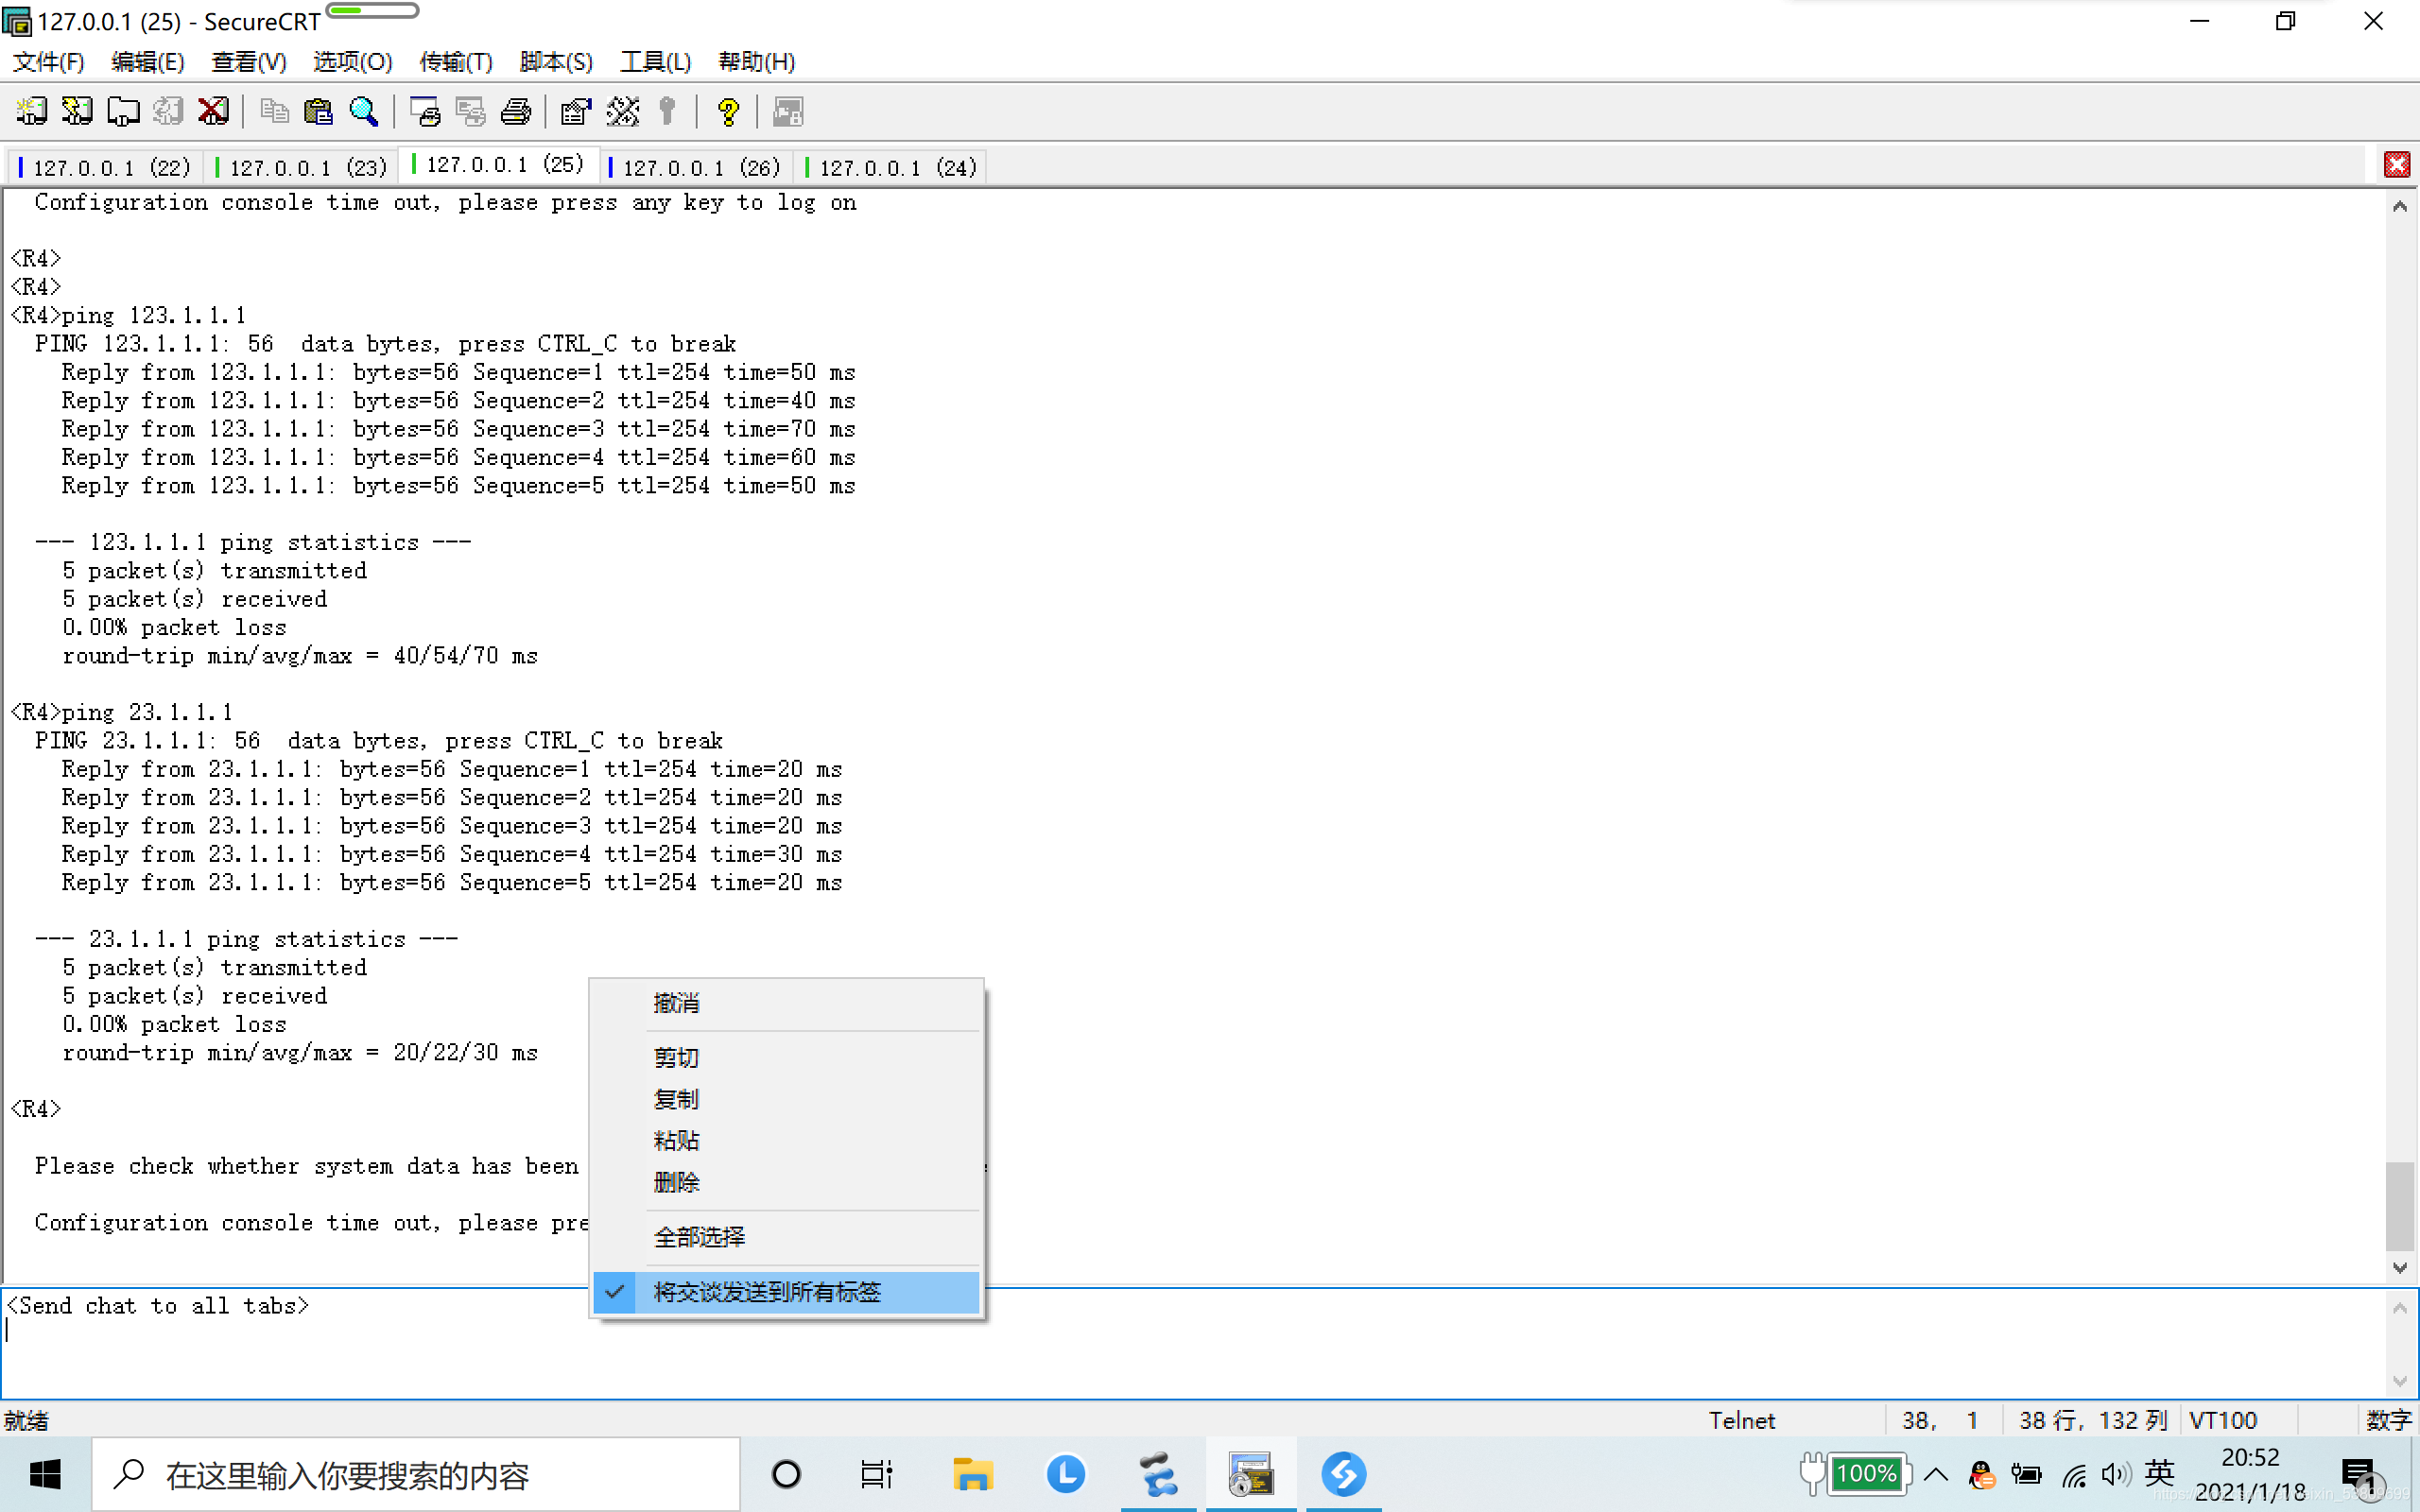Click the 就绪 status text
The width and height of the screenshot is (2420, 1512).
point(26,1420)
